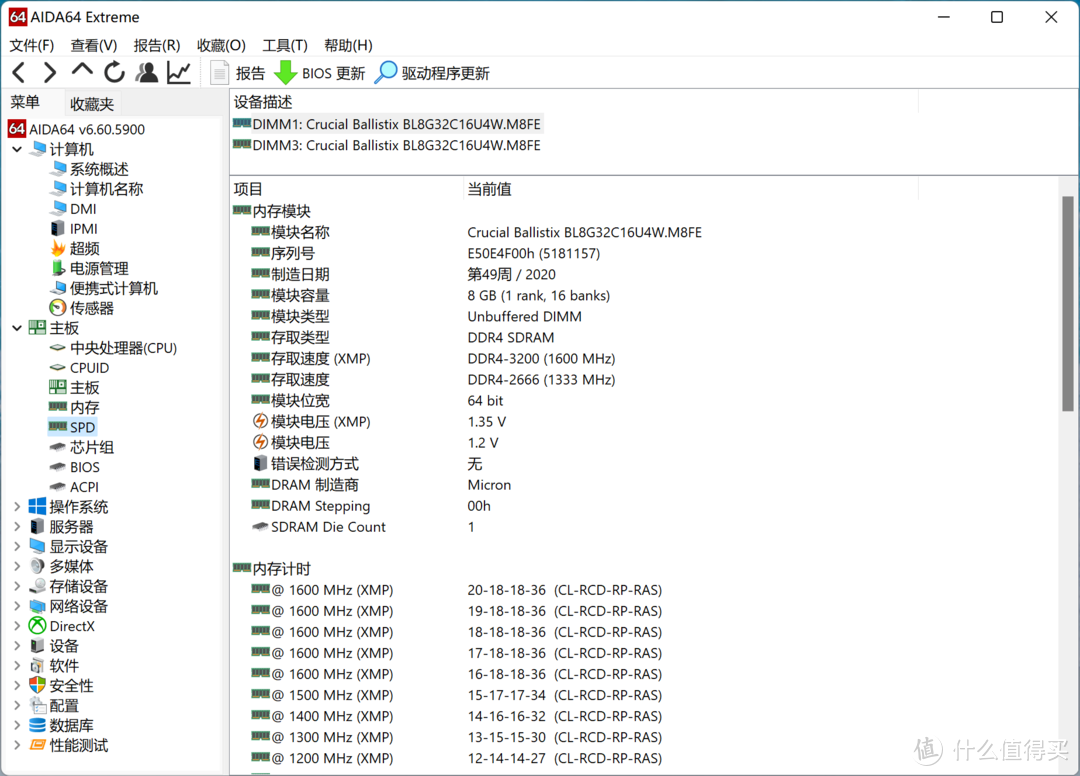Select DIMM1 Crucial Ballistix device row
The image size is (1080, 776).
click(x=387, y=124)
